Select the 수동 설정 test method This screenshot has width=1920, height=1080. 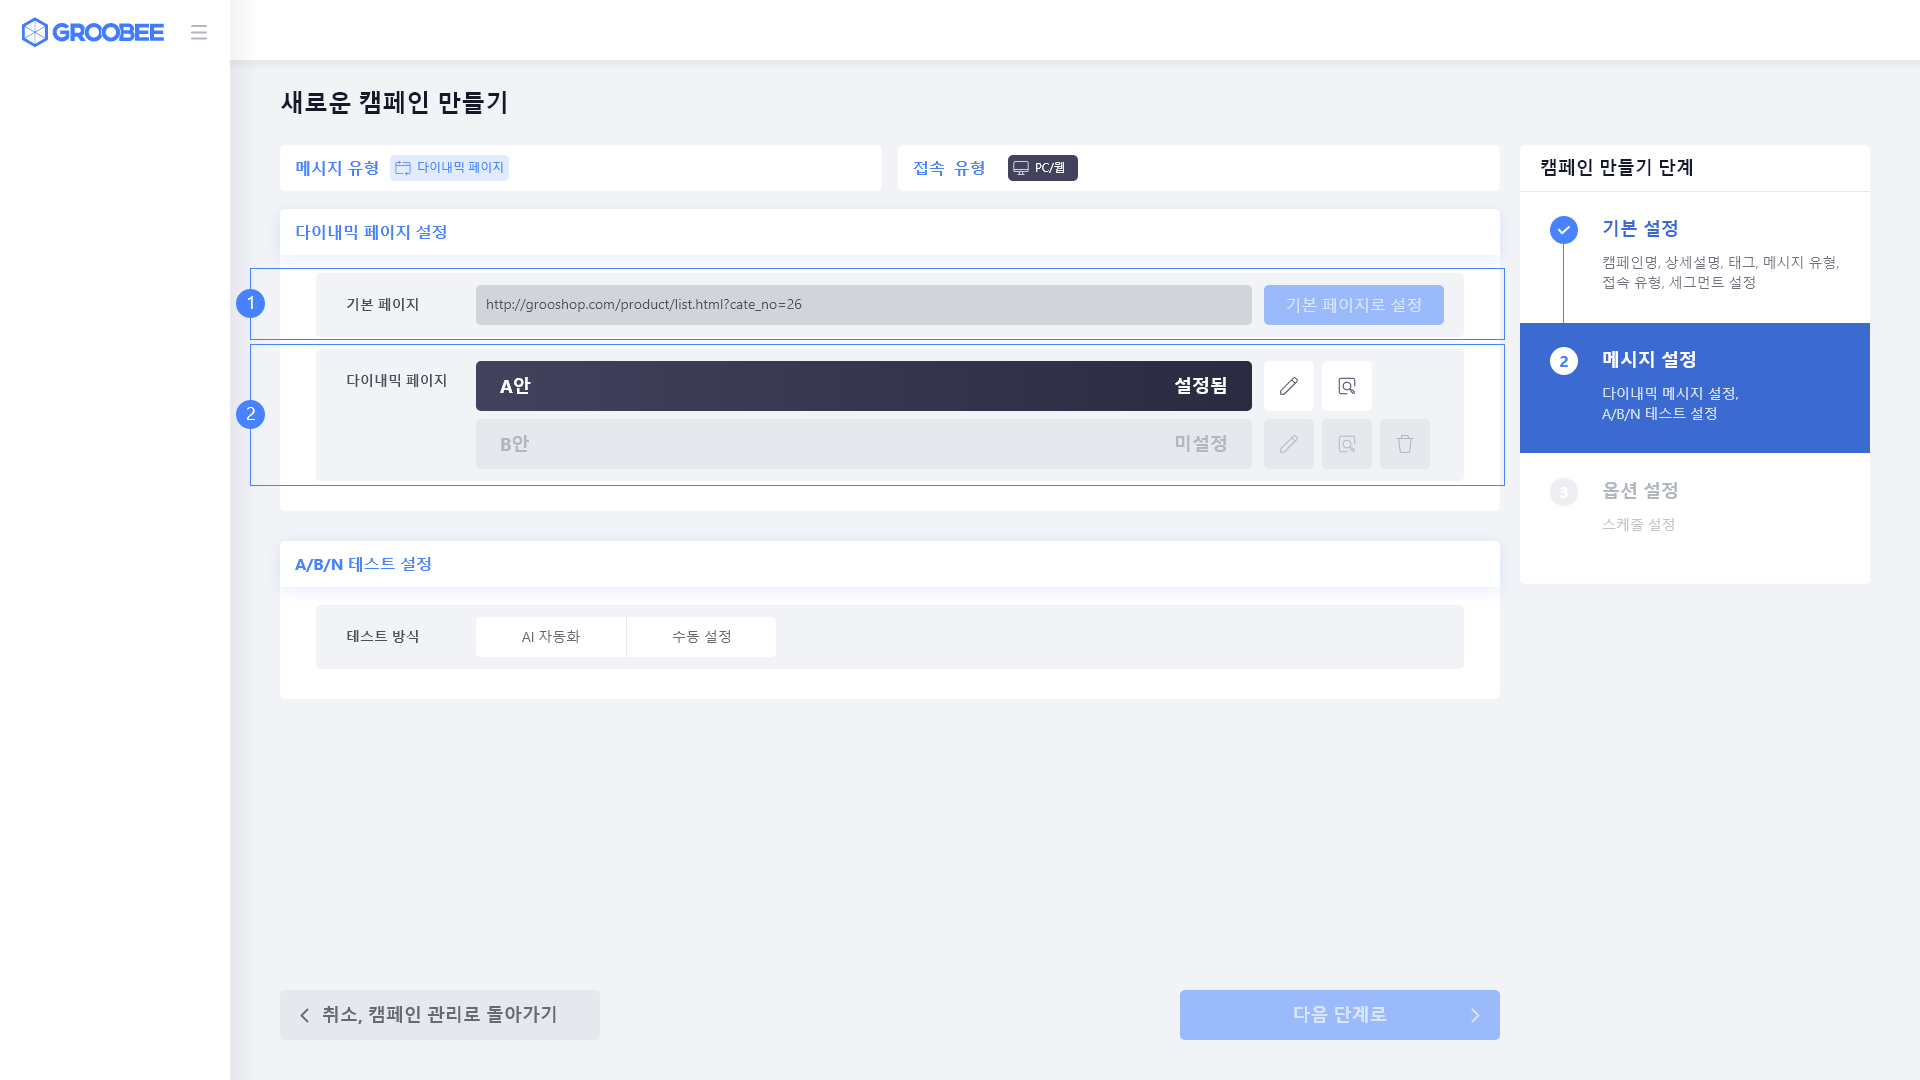click(701, 637)
